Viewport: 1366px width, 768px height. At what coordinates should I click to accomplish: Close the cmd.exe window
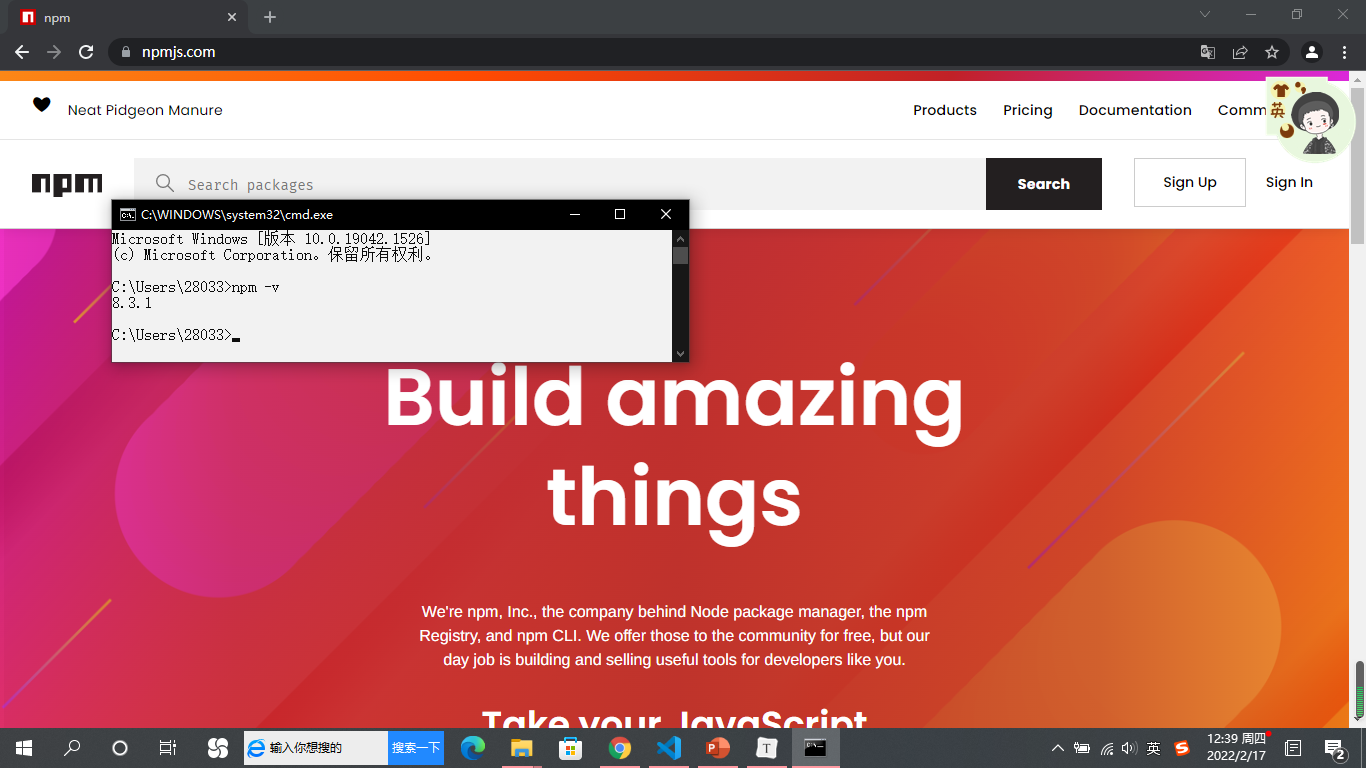click(x=666, y=214)
